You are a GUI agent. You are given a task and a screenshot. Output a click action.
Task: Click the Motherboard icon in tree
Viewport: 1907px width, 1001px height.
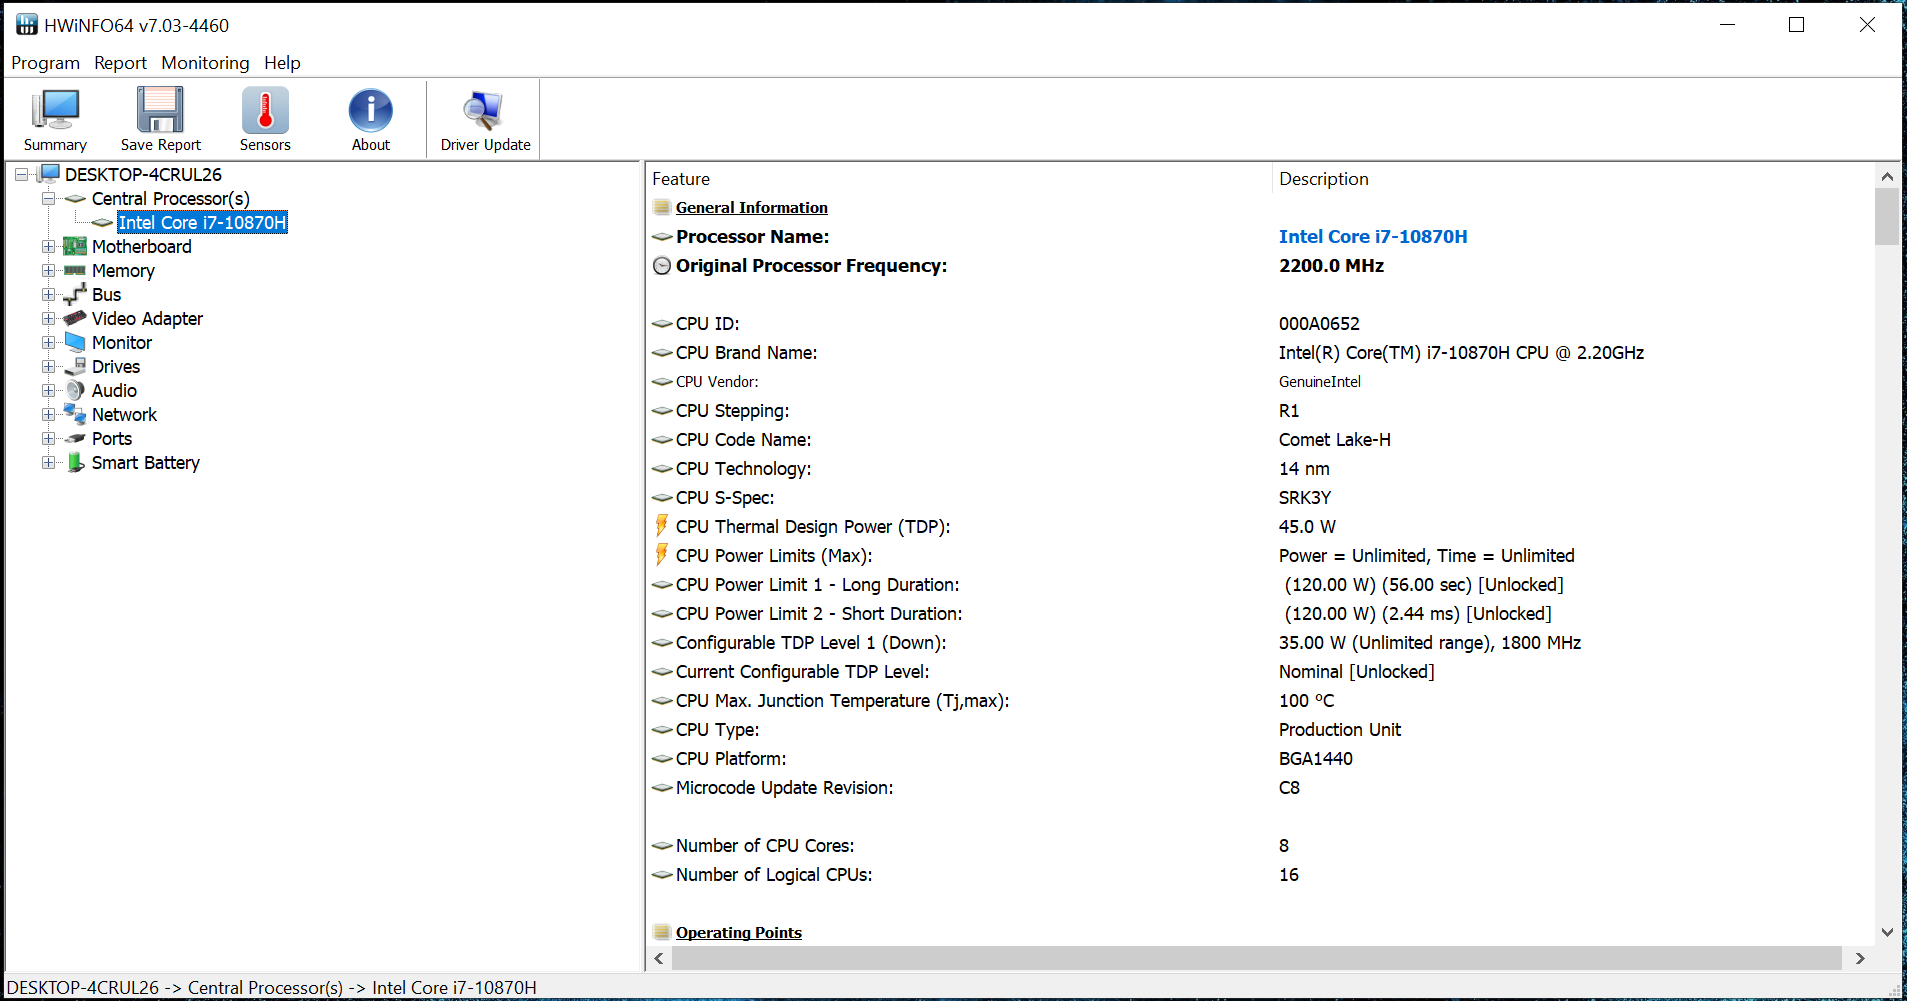[x=75, y=247]
